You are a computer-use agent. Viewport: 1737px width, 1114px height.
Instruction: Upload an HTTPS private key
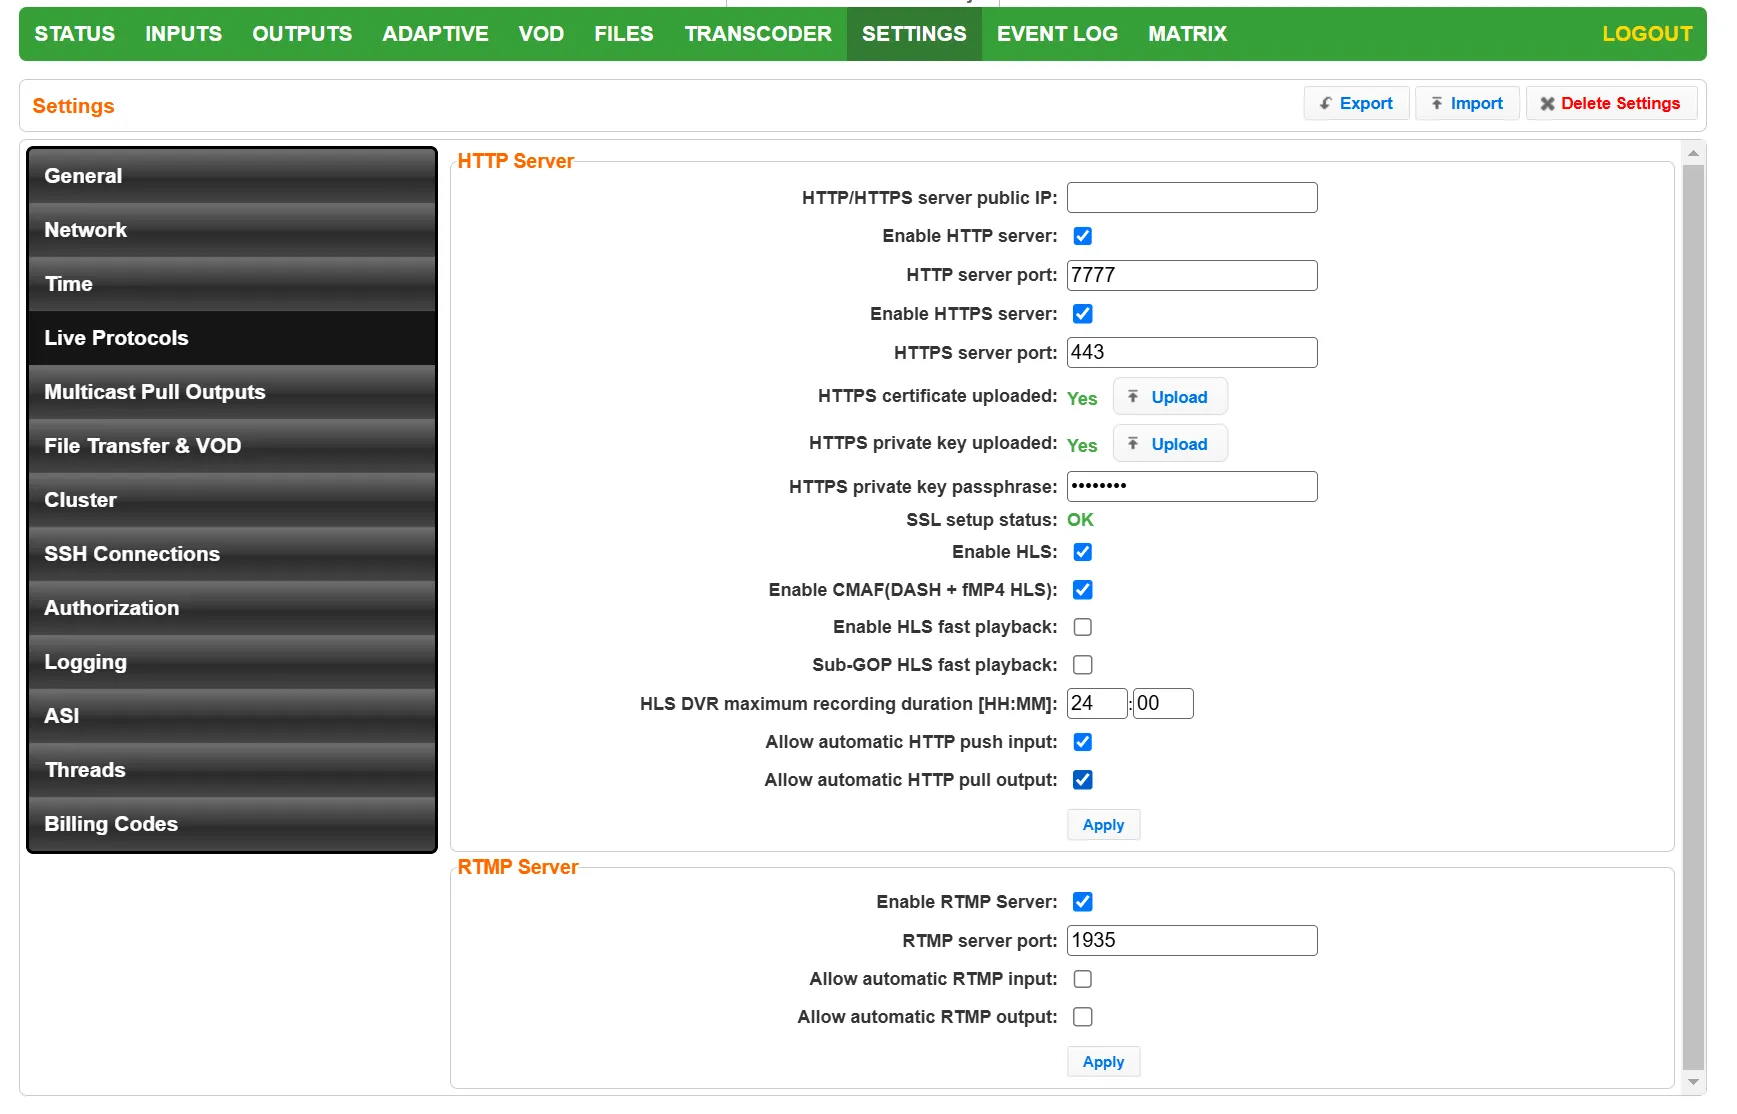1170,444
